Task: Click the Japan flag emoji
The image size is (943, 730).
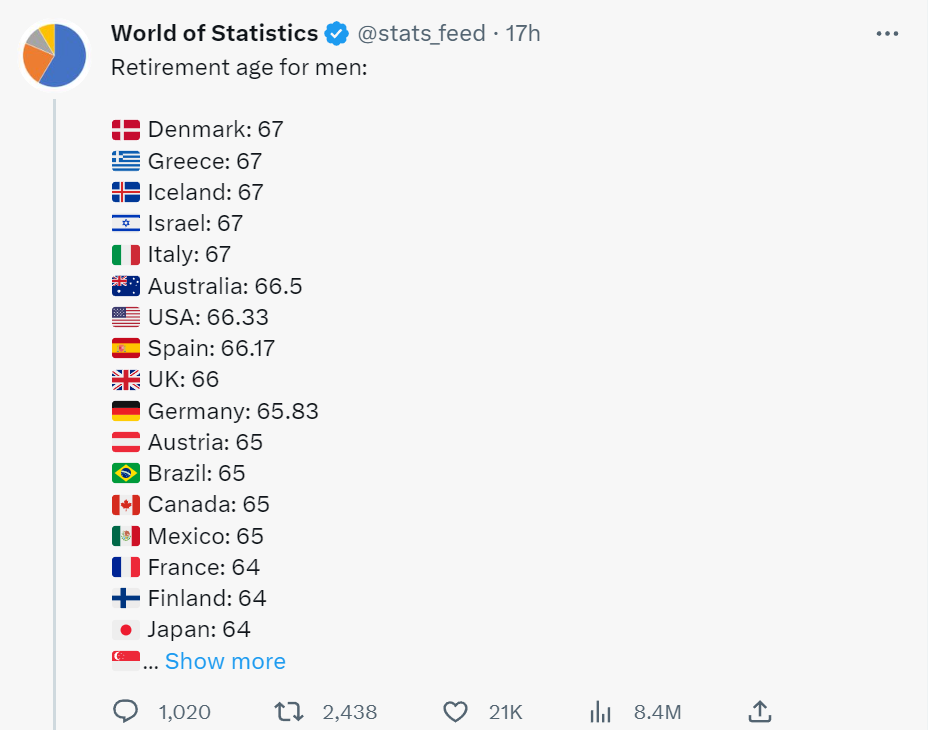Action: [126, 630]
